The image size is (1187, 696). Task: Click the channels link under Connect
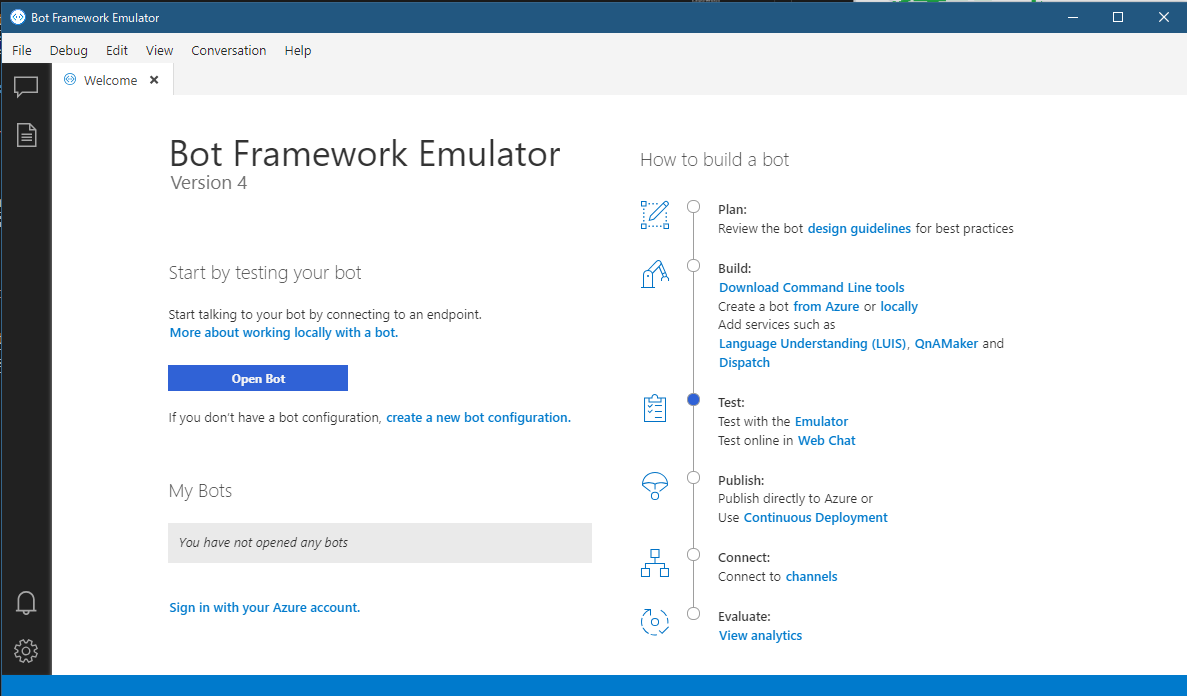[812, 577]
